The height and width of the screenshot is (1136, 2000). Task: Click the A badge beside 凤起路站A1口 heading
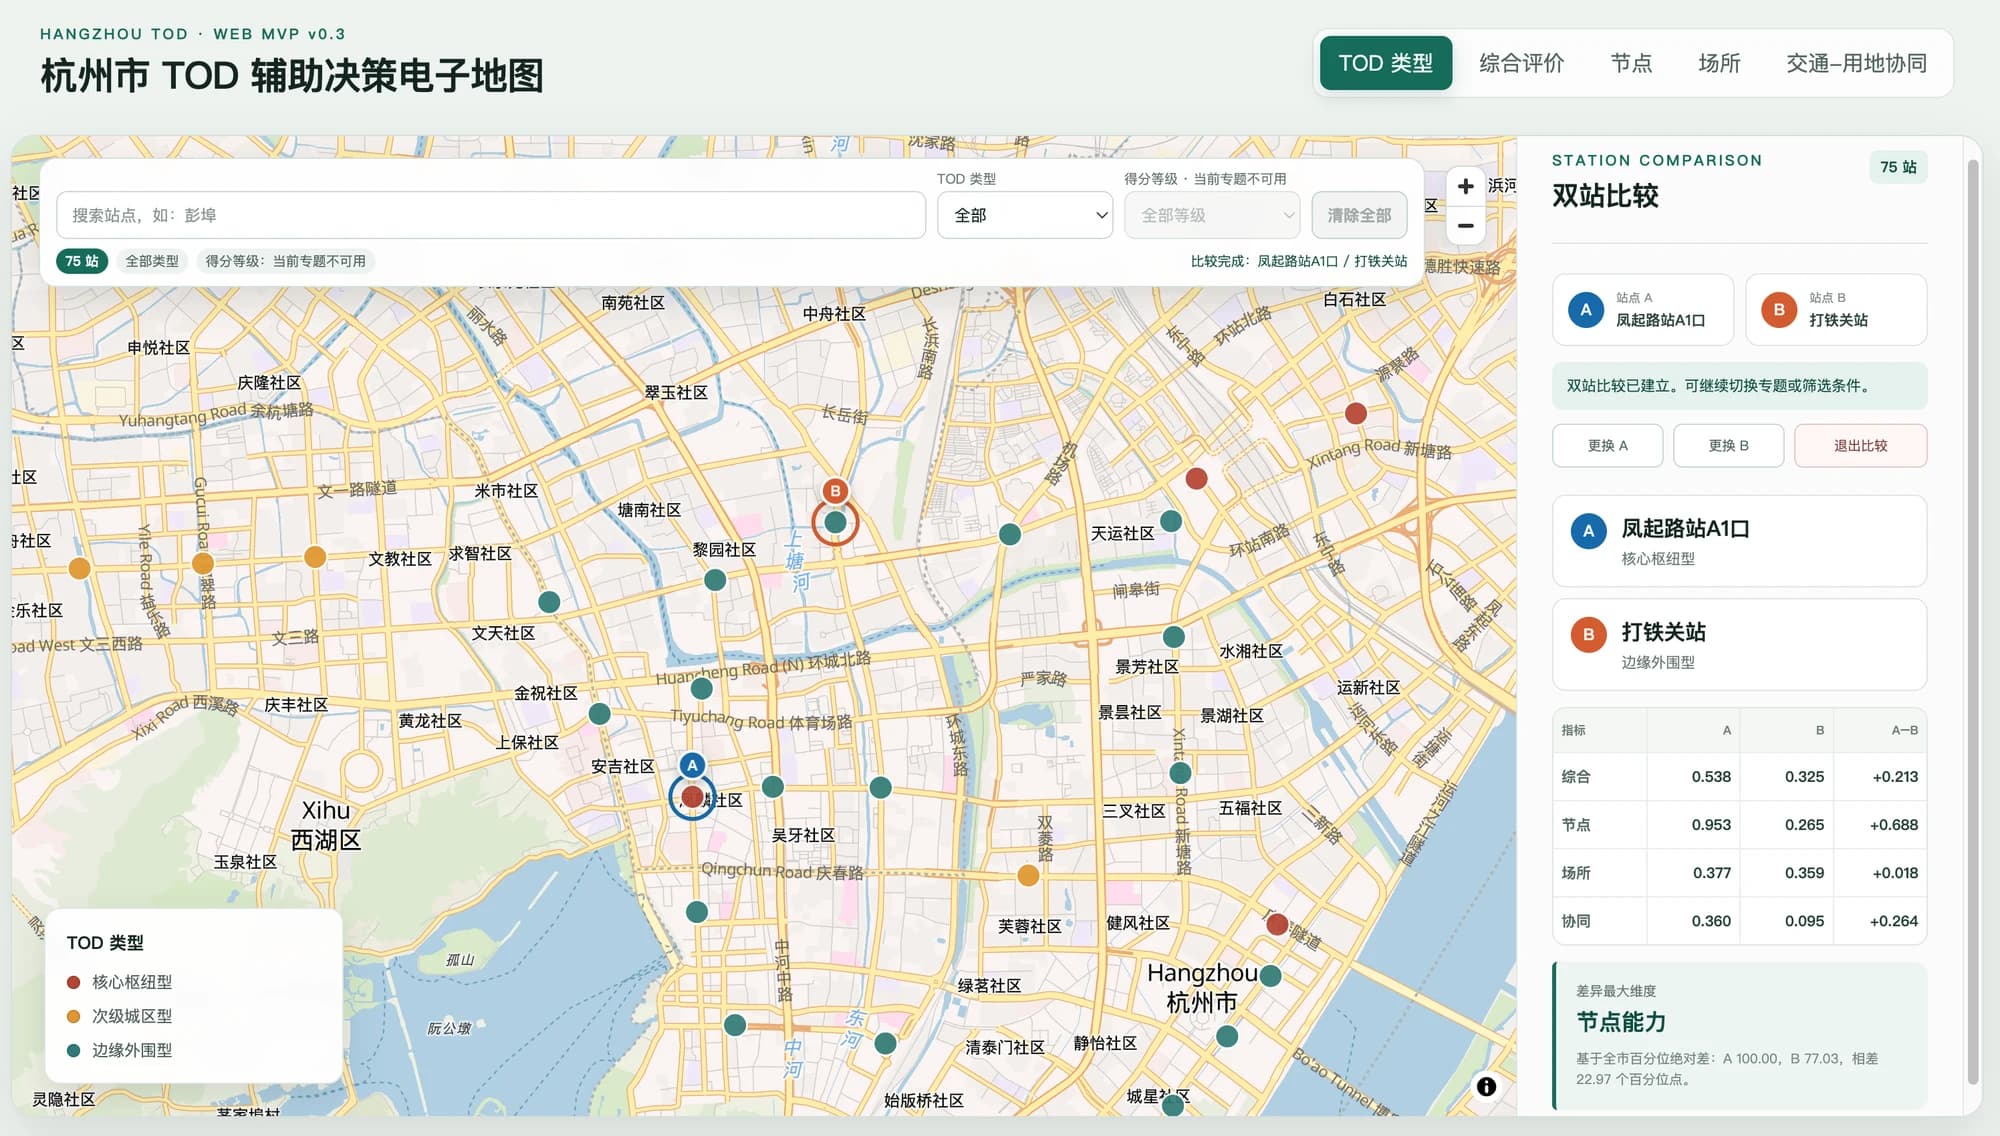click(x=1588, y=531)
